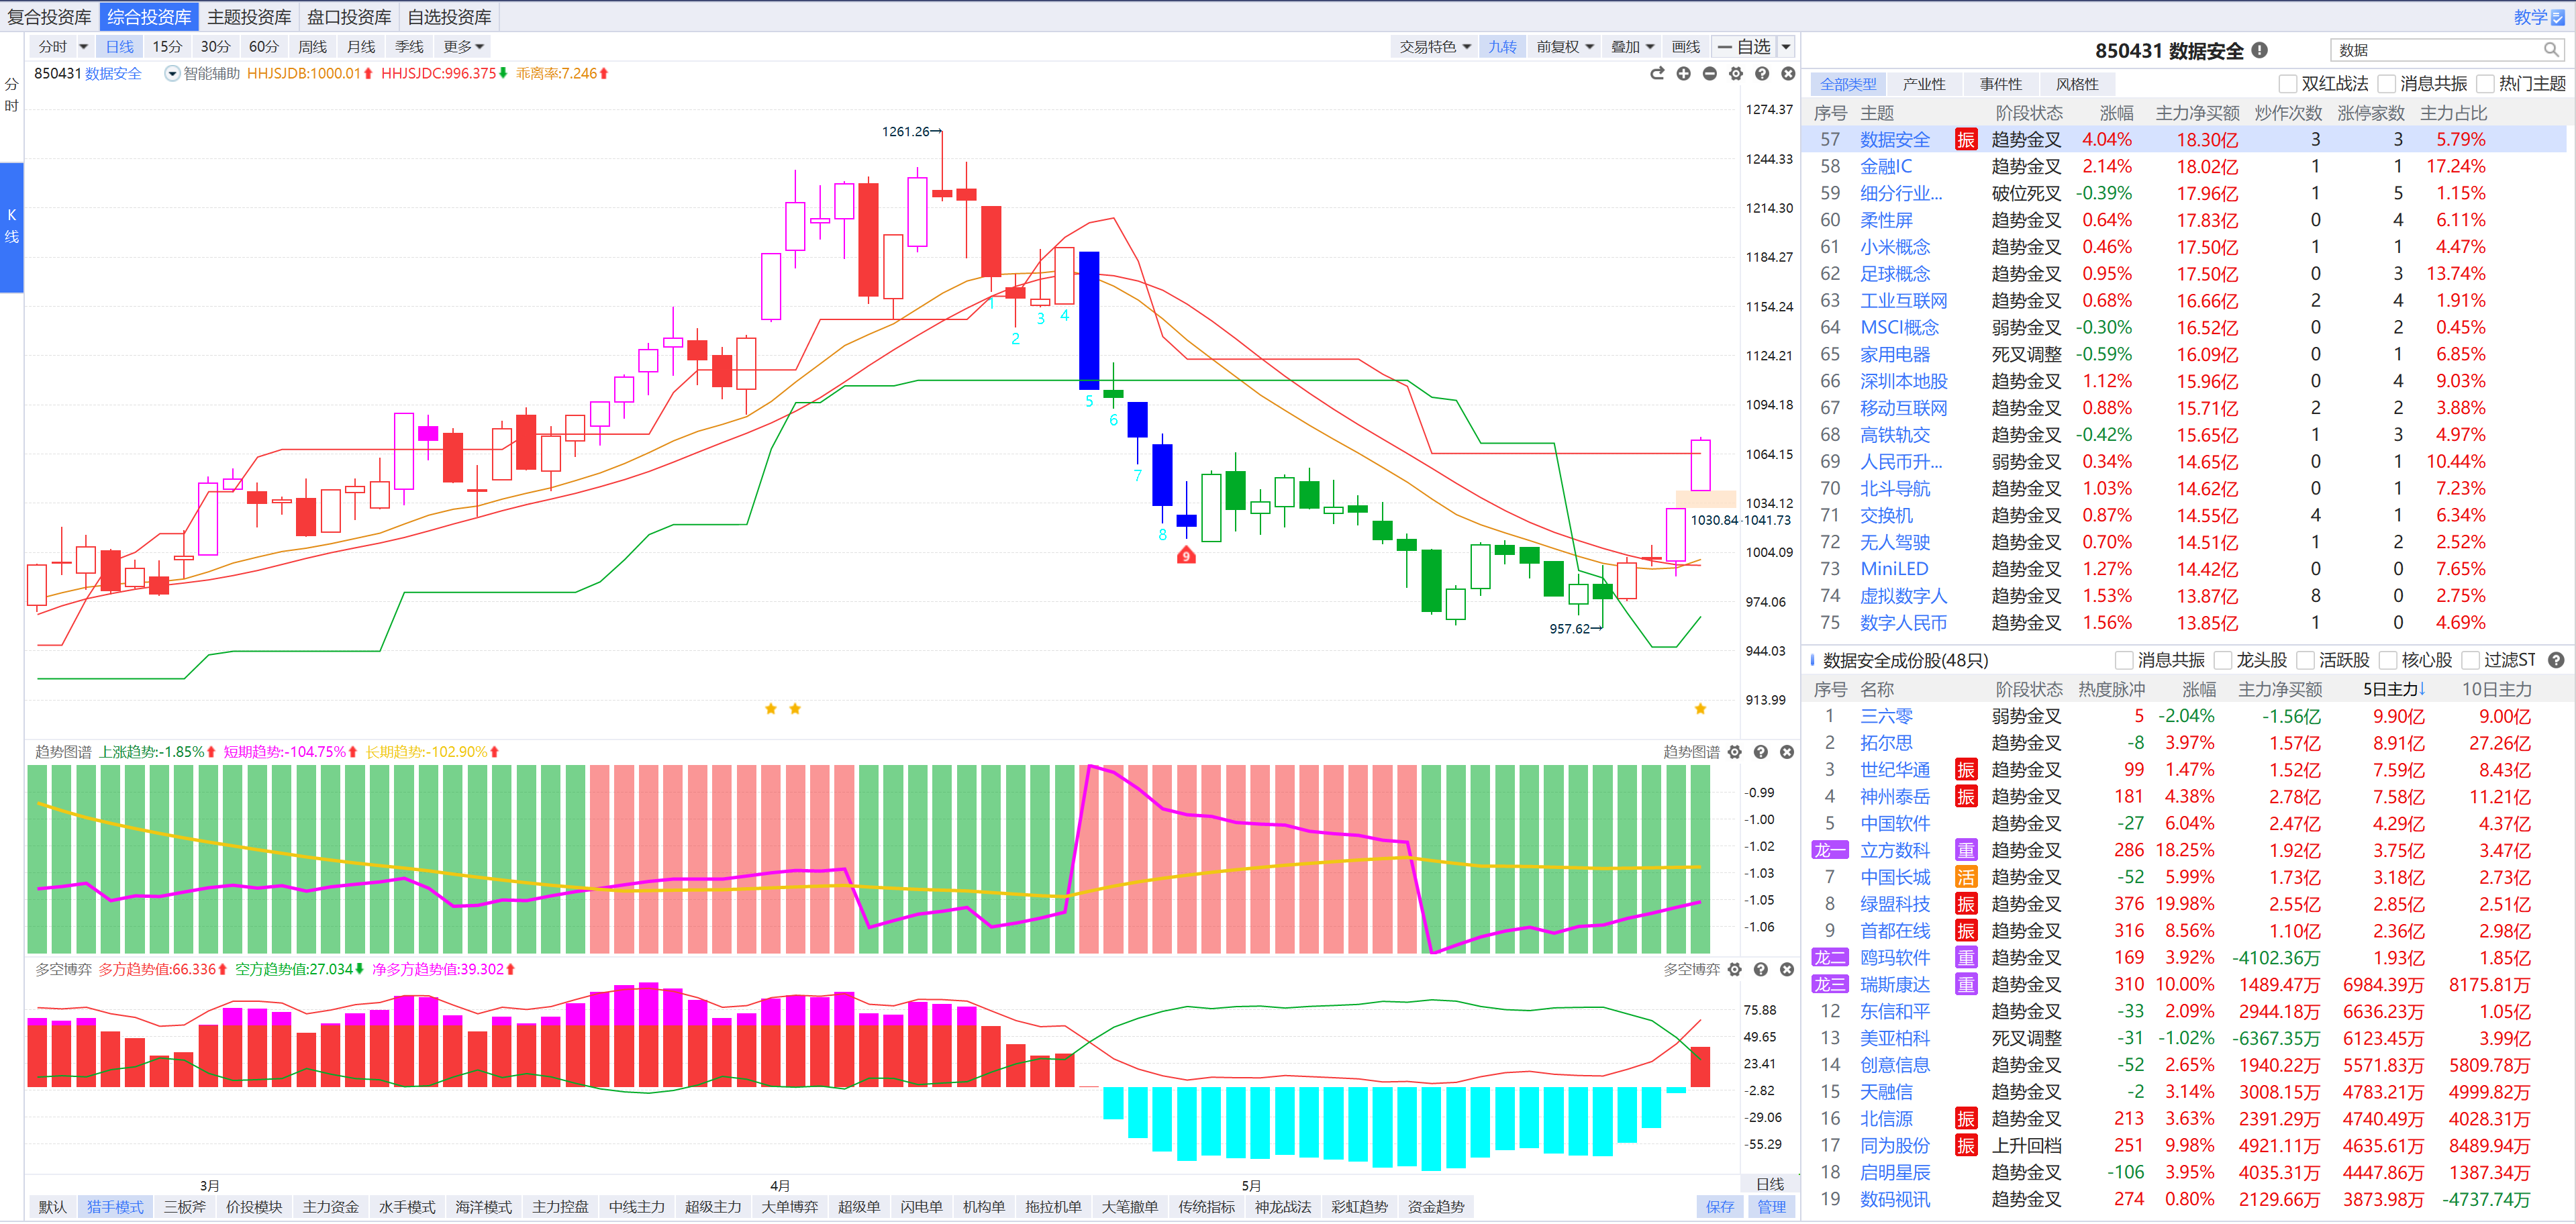
Task: Click red 振 badge on 同为股份 row
Action: 1965,1146
